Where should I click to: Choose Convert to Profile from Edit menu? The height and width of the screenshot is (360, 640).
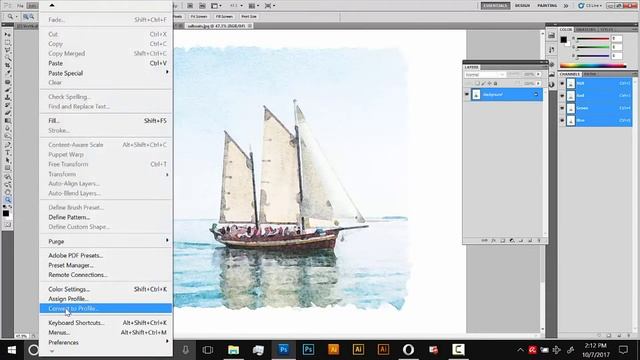106,308
